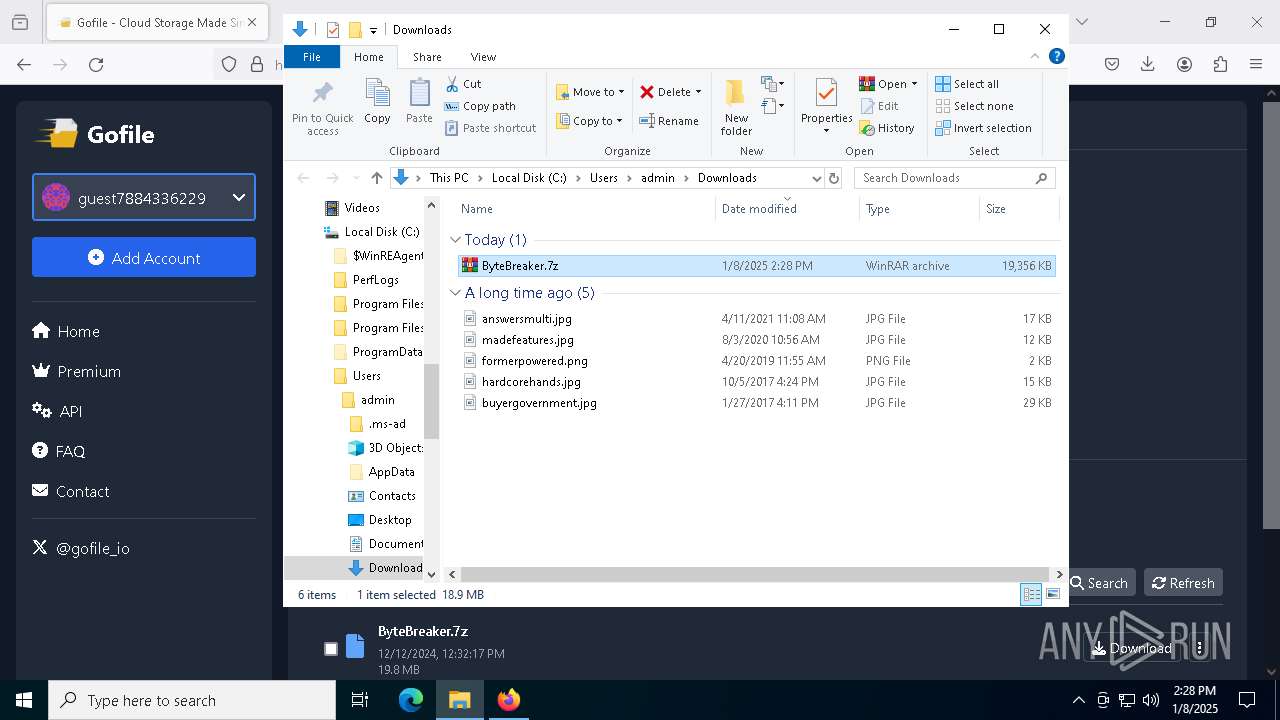Image resolution: width=1280 pixels, height=720 pixels.
Task: Open Explorer Help question icon
Action: 1057,57
